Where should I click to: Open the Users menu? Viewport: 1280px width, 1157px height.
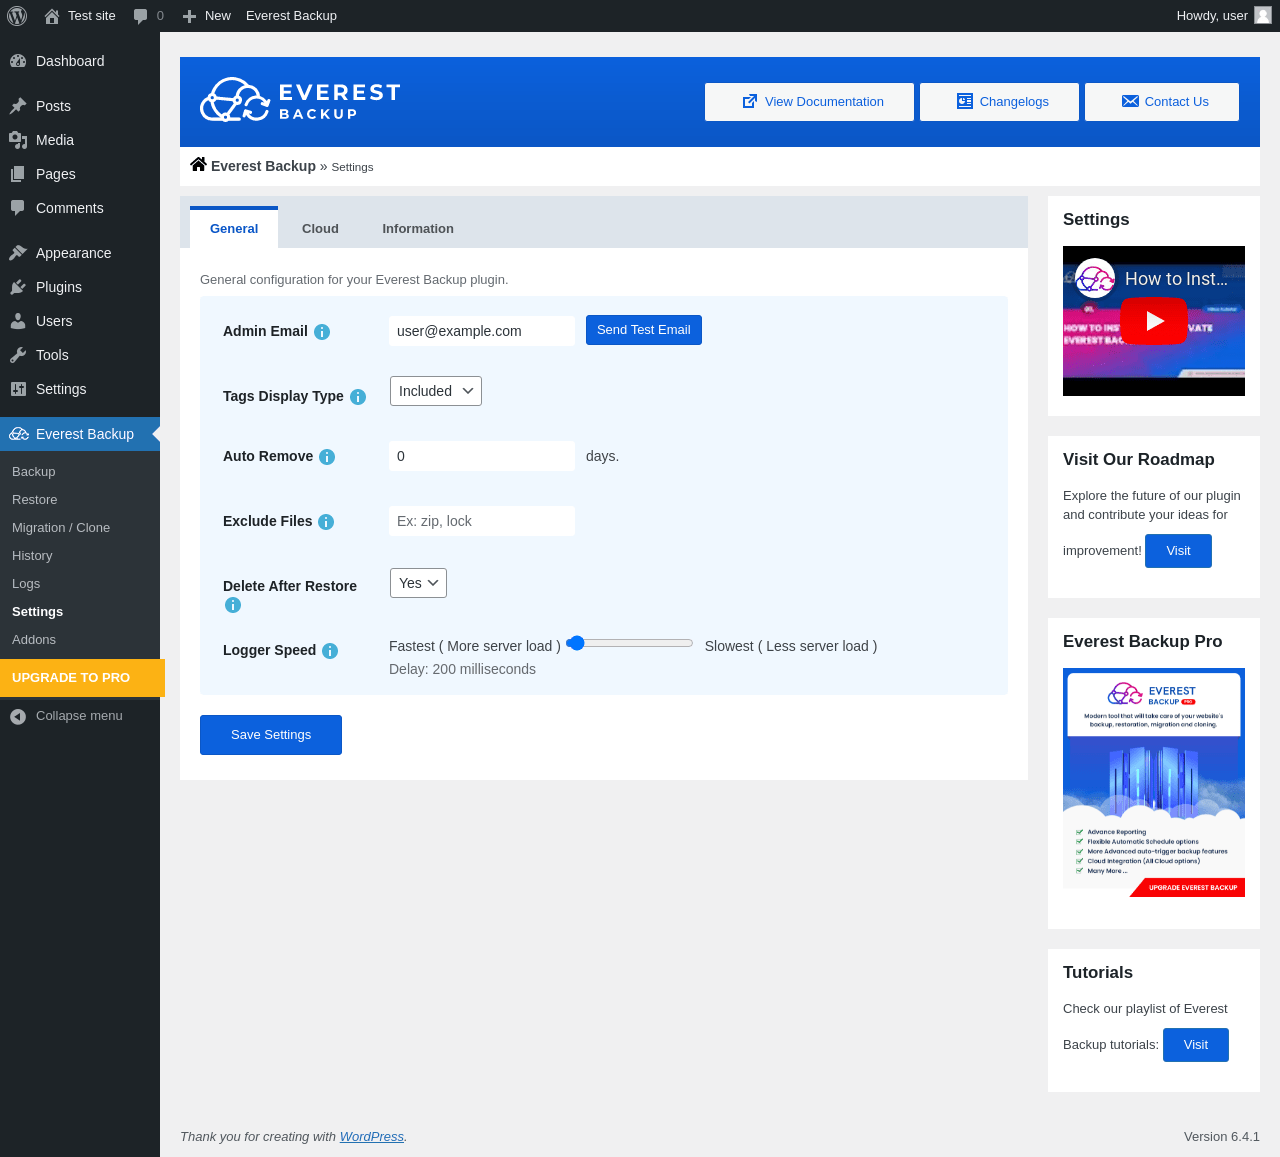click(80, 321)
